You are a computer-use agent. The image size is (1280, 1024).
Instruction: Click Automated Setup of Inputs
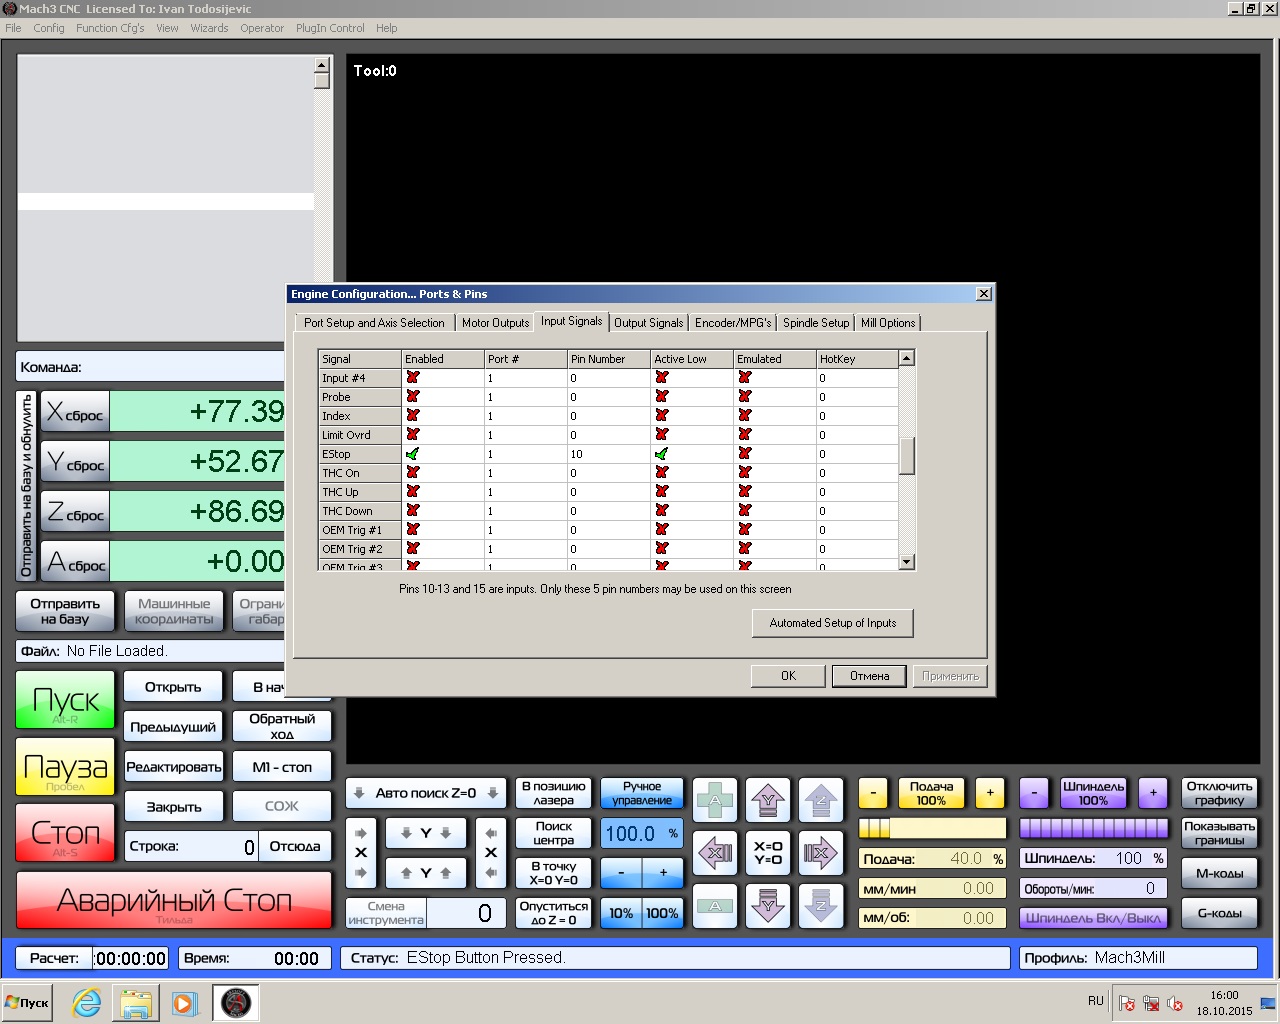[x=833, y=623]
